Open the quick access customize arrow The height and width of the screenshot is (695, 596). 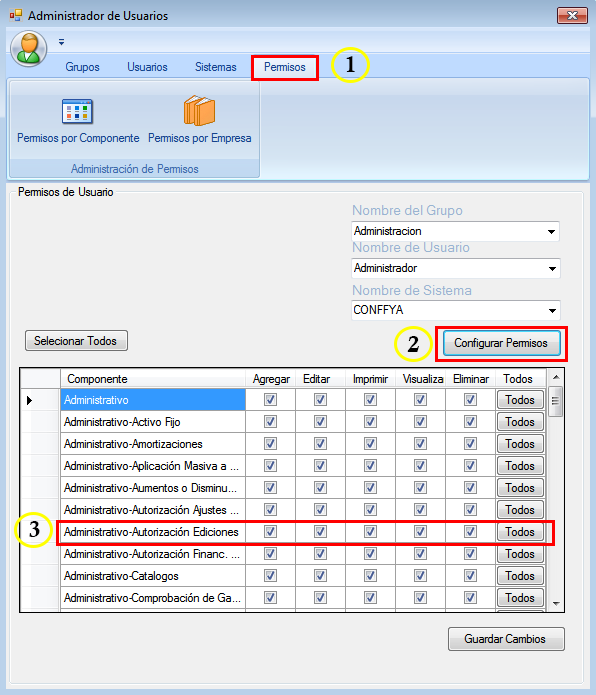click(62, 42)
